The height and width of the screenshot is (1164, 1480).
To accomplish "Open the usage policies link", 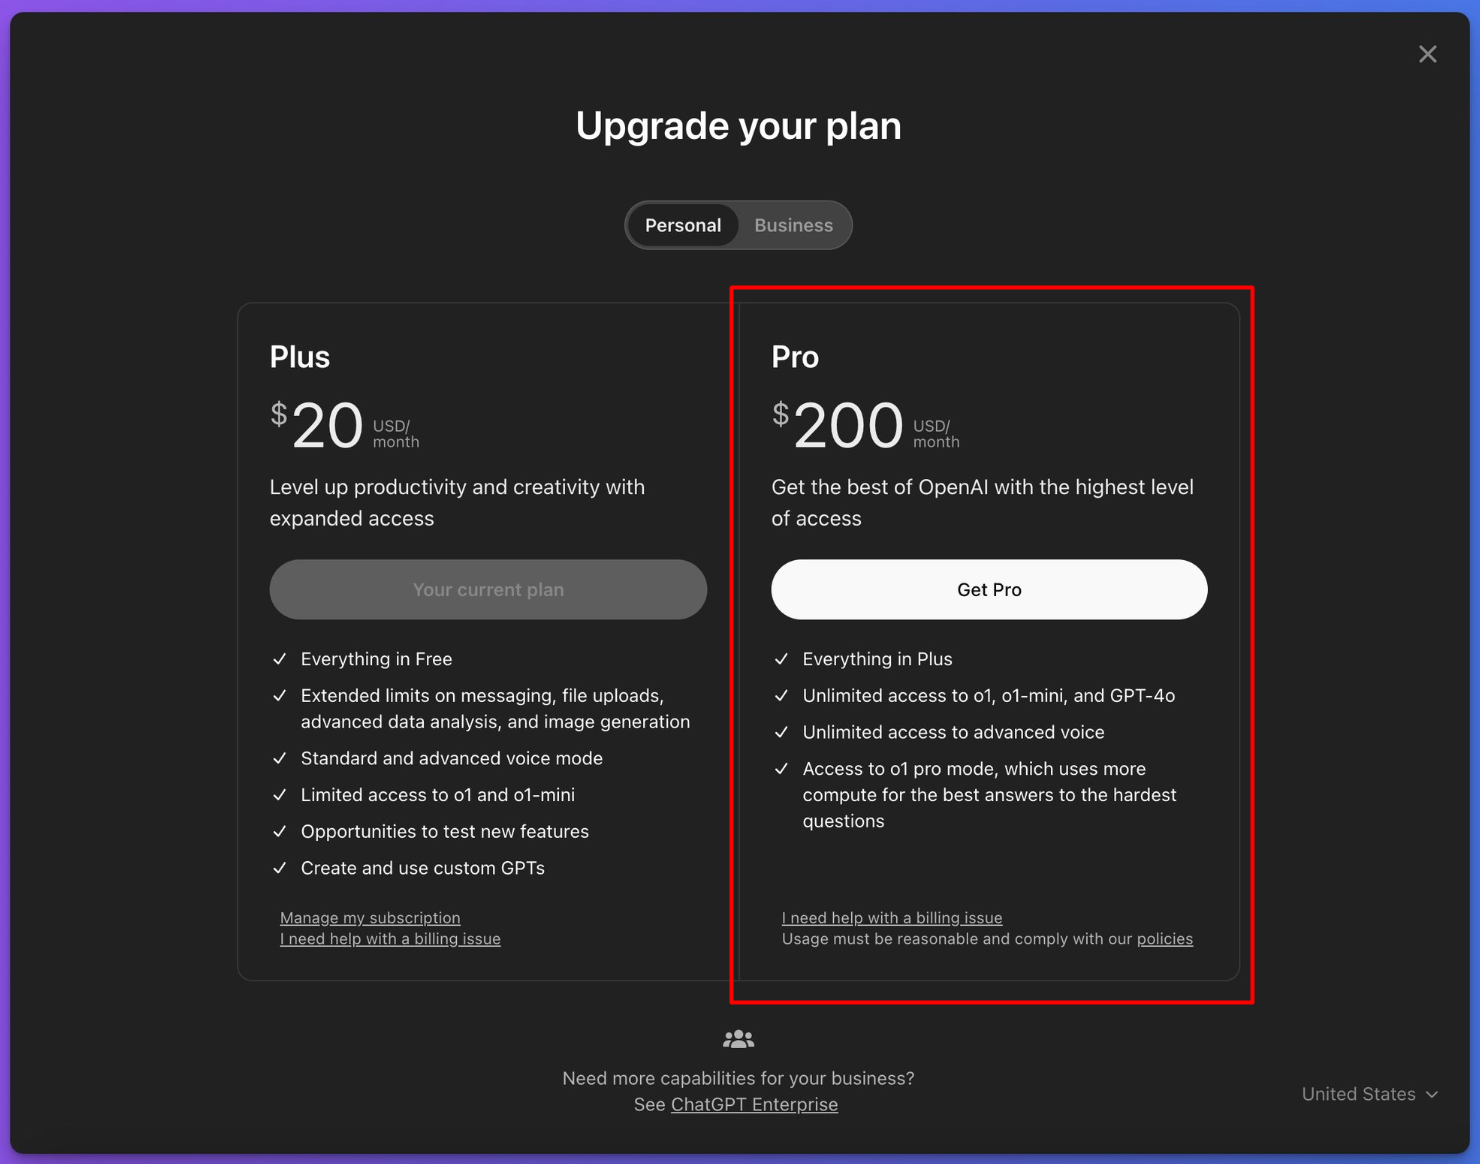I will pos(1164,939).
